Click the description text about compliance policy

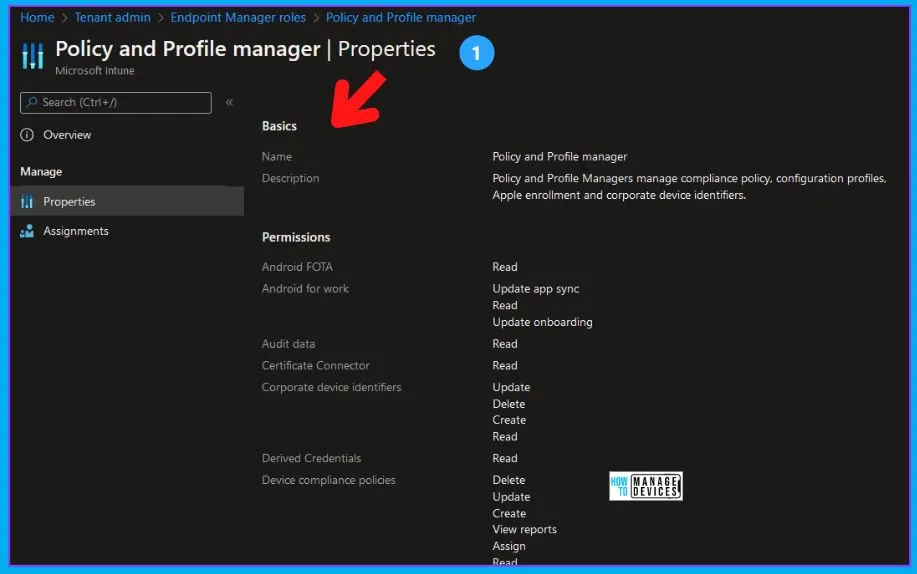[689, 187]
